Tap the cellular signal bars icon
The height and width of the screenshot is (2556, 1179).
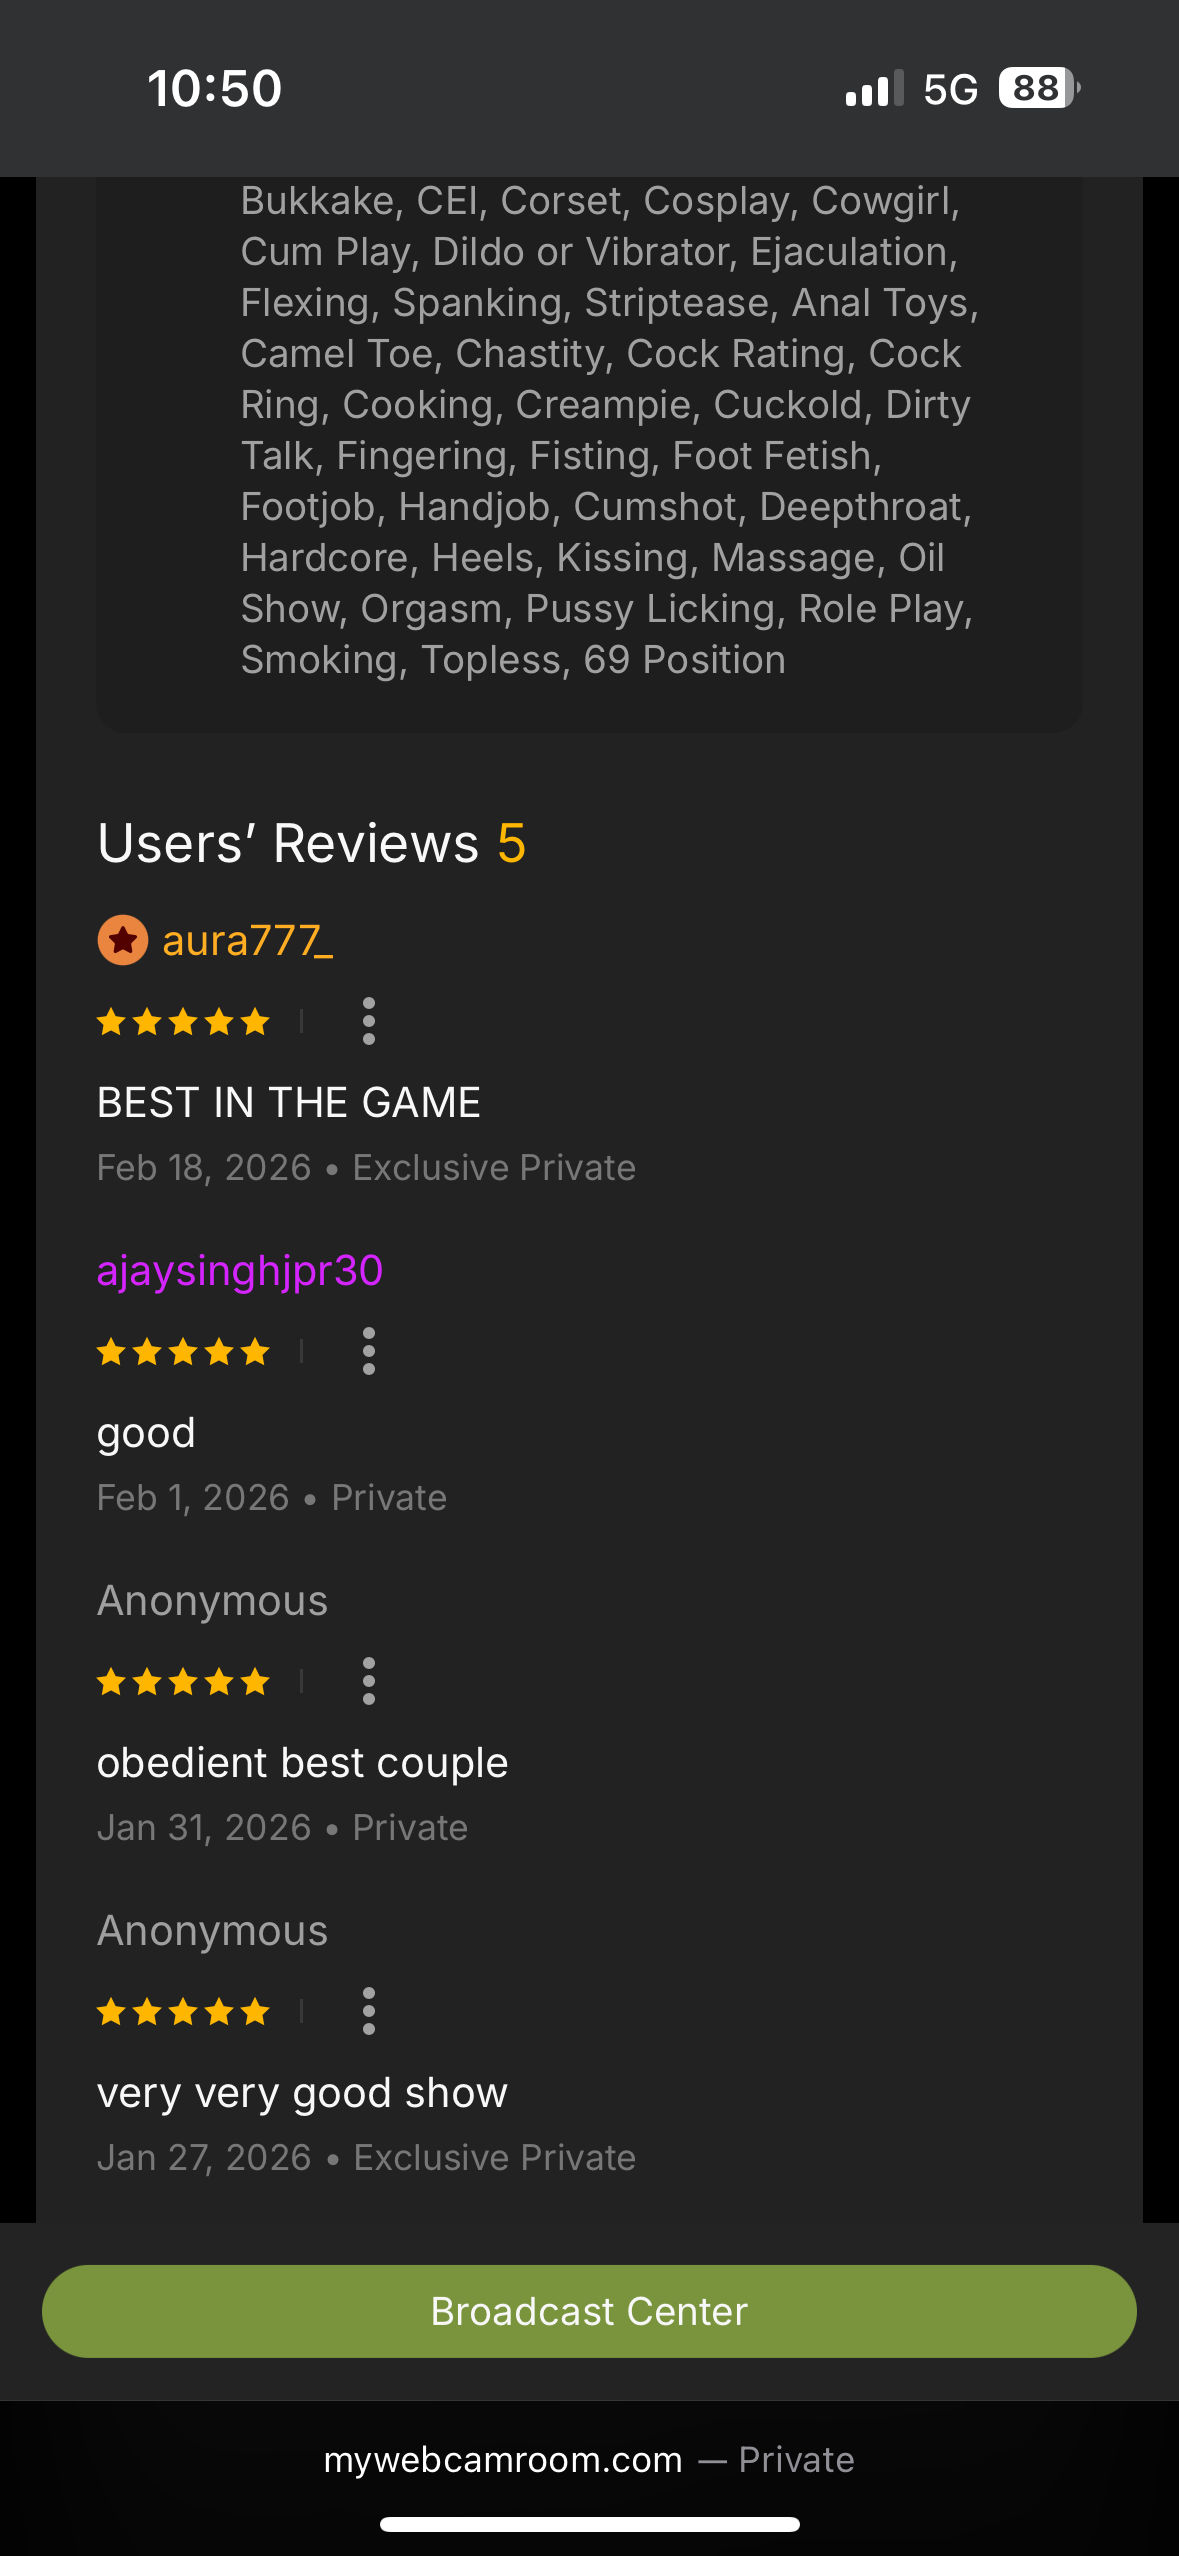click(x=874, y=88)
